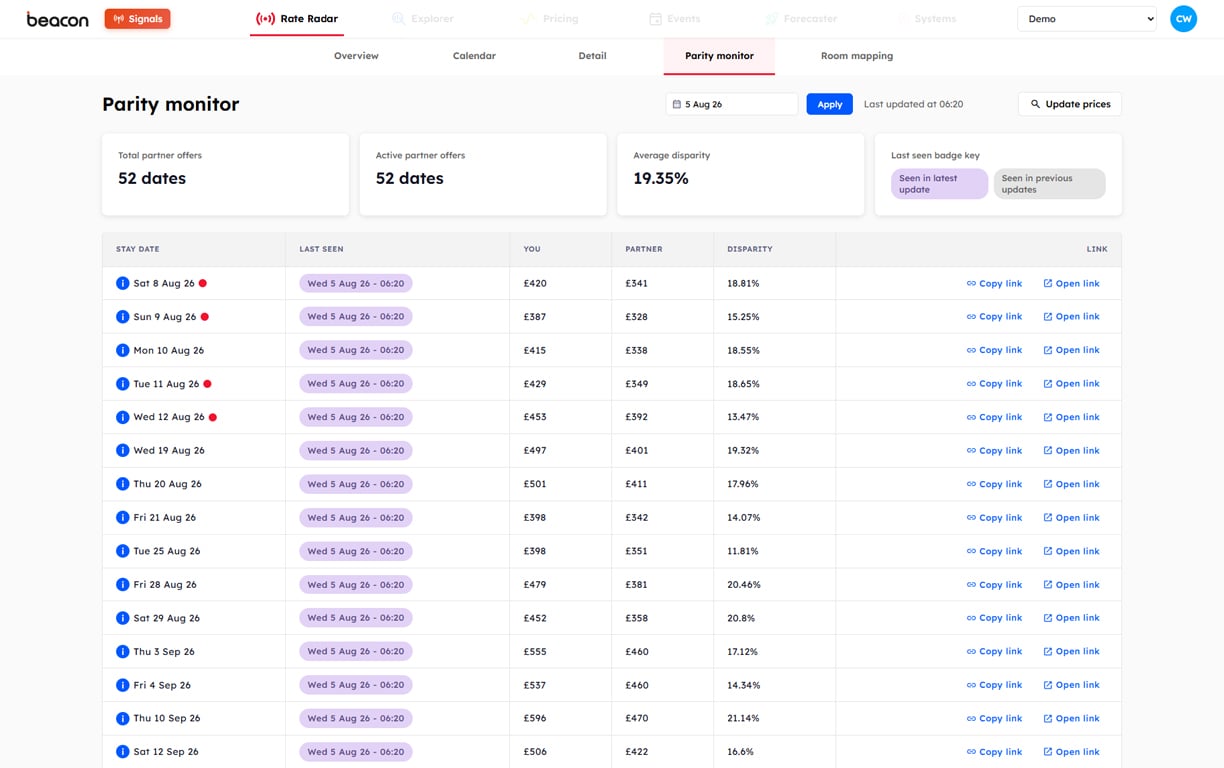Click the Active partner offers card
This screenshot has width=1224, height=768.
[x=483, y=175]
